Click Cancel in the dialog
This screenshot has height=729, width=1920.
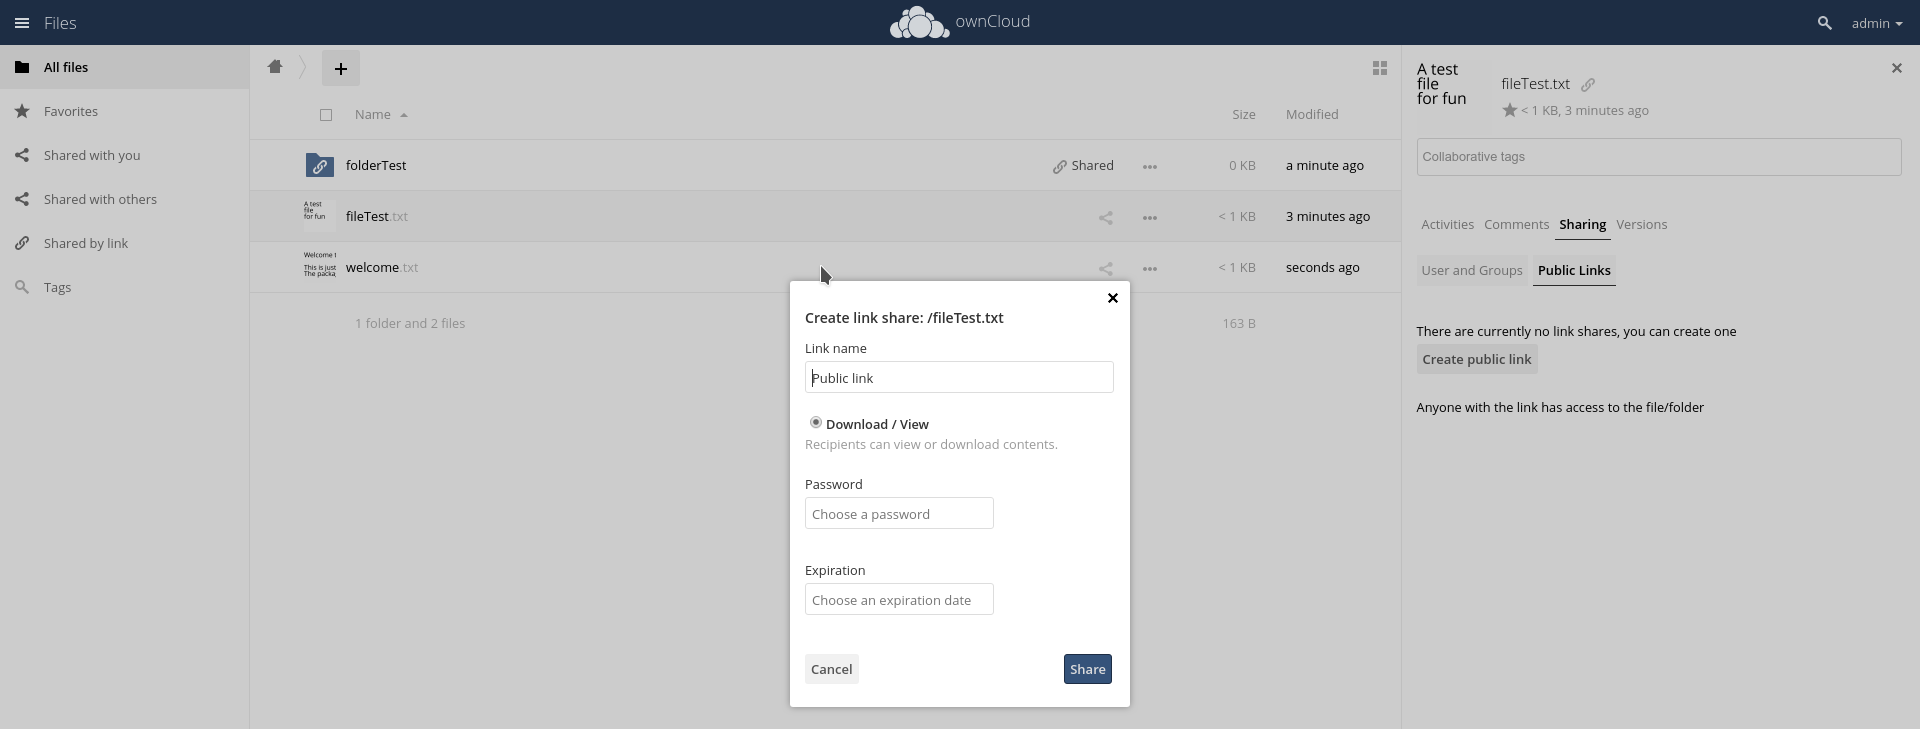pos(832,669)
